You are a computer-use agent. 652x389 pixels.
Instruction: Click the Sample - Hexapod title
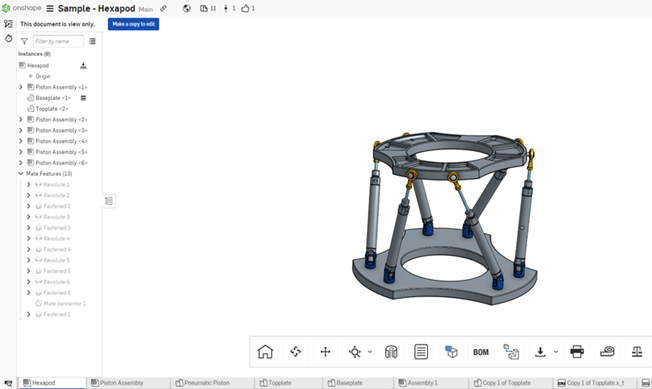pyautogui.click(x=96, y=8)
